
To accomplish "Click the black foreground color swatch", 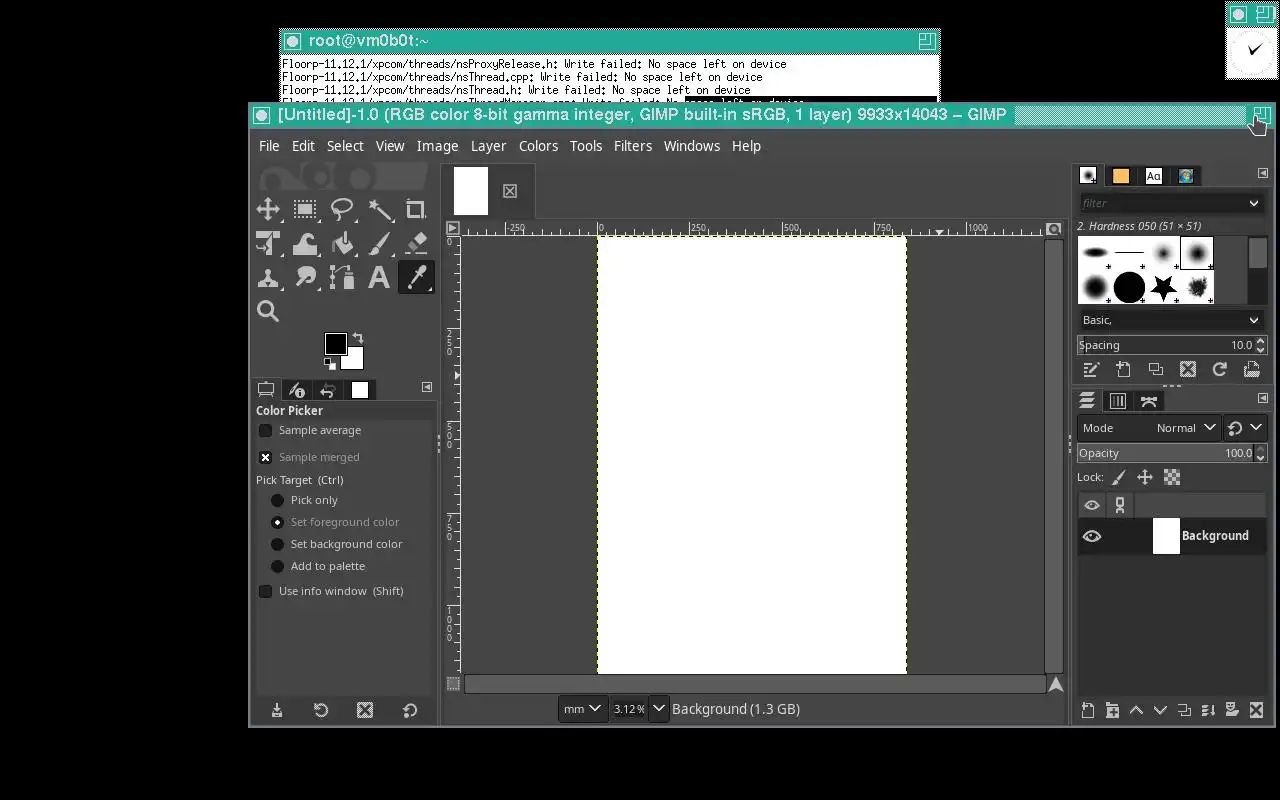I will click(335, 343).
